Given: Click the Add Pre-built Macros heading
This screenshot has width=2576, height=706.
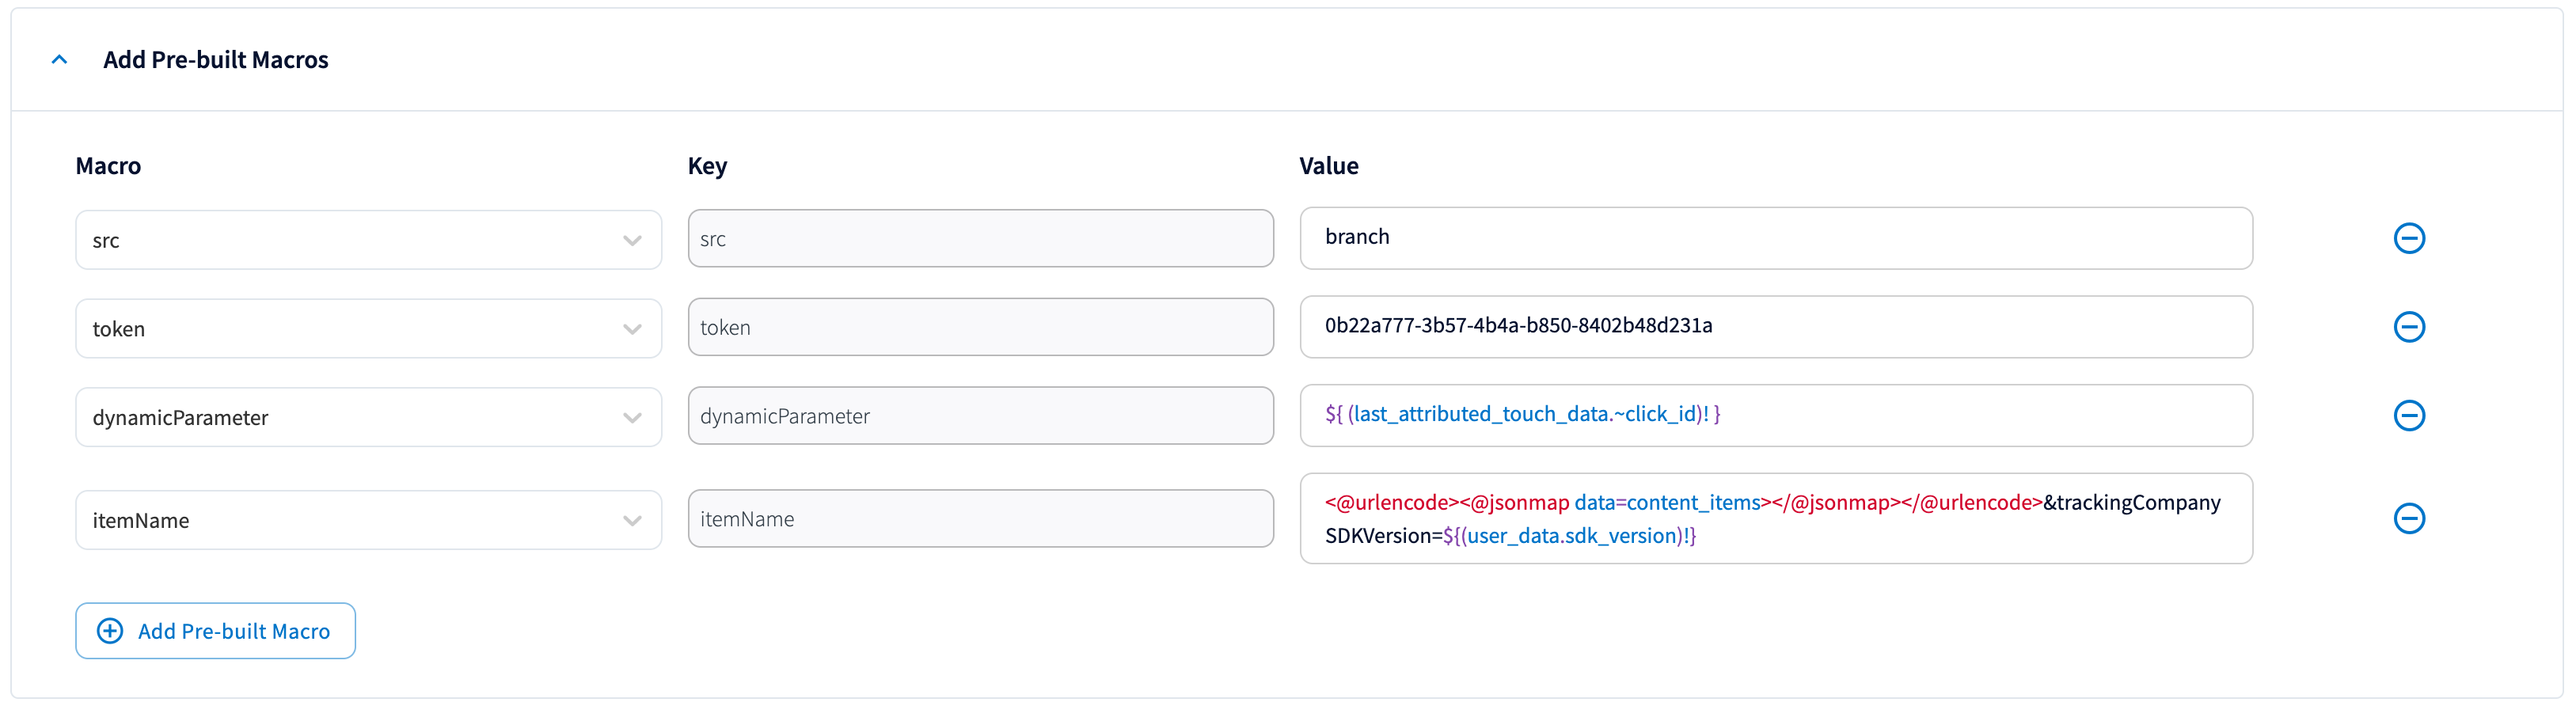Looking at the screenshot, I should tap(216, 60).
